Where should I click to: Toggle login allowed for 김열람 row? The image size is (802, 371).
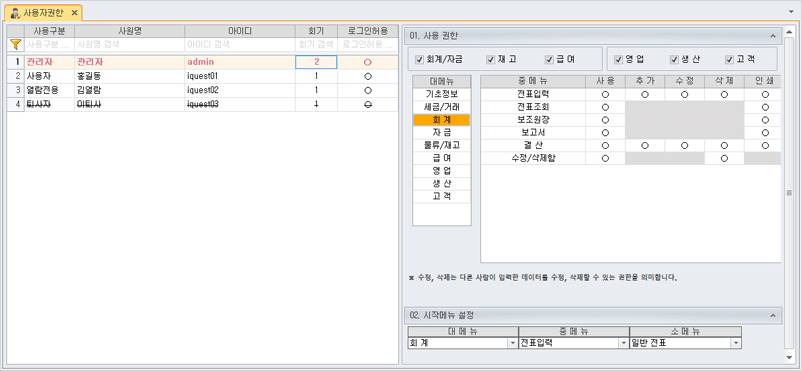pos(367,90)
